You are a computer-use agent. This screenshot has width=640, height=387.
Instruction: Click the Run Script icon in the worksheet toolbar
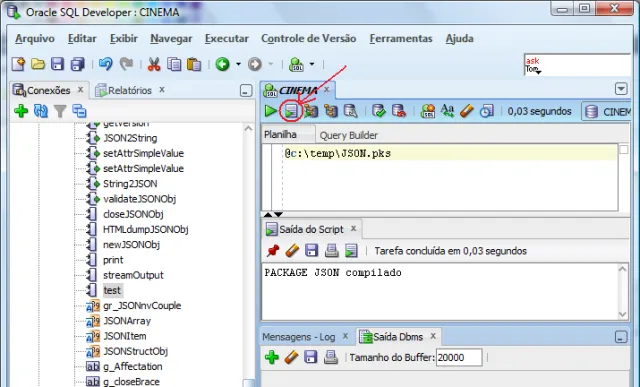(291, 111)
